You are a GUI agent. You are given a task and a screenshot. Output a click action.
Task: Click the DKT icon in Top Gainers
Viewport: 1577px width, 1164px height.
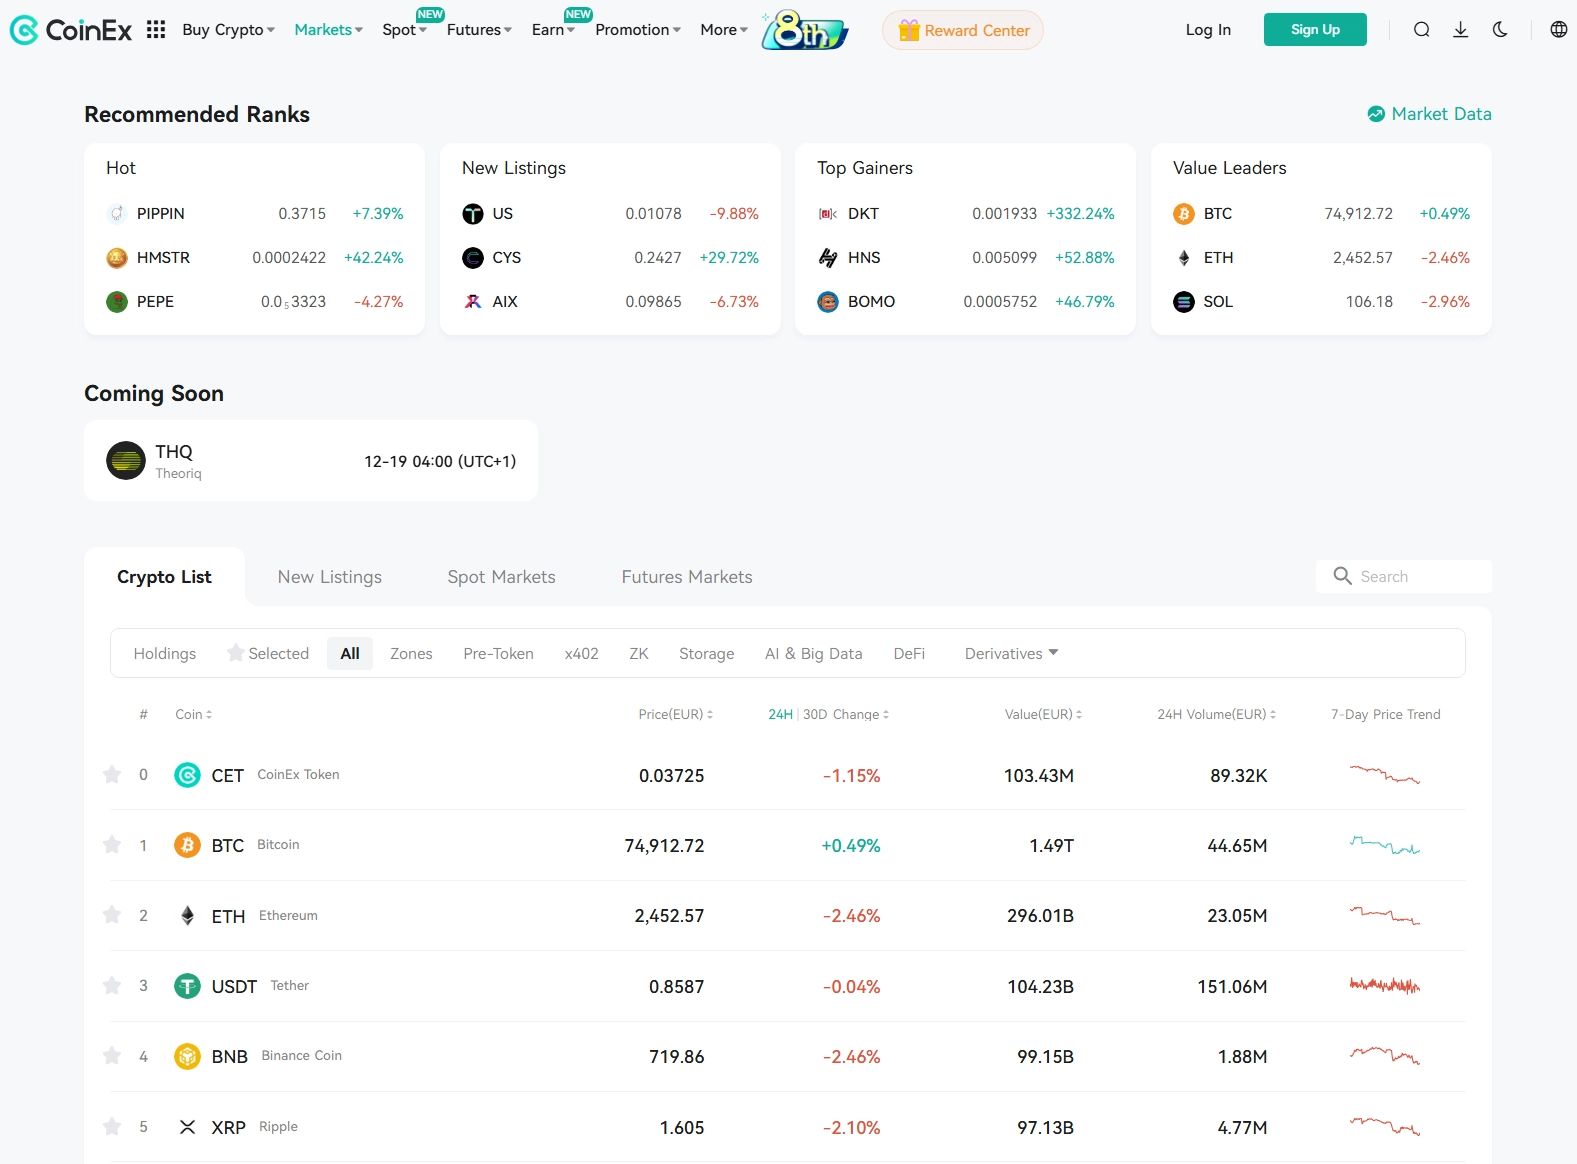point(828,214)
